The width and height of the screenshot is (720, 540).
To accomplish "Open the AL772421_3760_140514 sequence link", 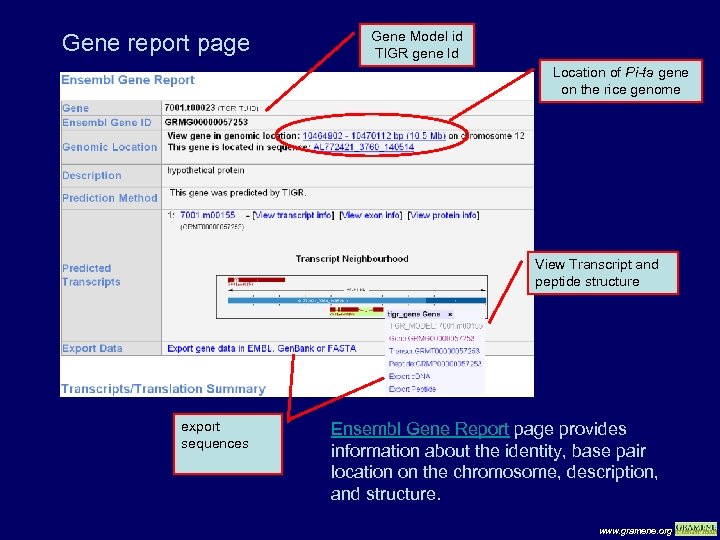I will pos(364,147).
